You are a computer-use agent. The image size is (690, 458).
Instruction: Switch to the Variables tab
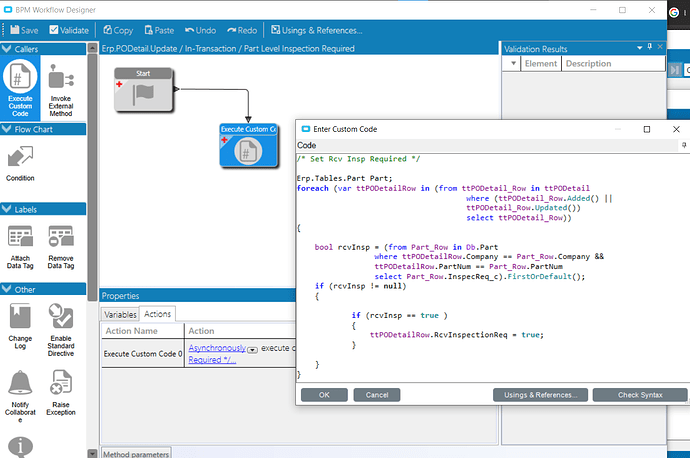(121, 314)
